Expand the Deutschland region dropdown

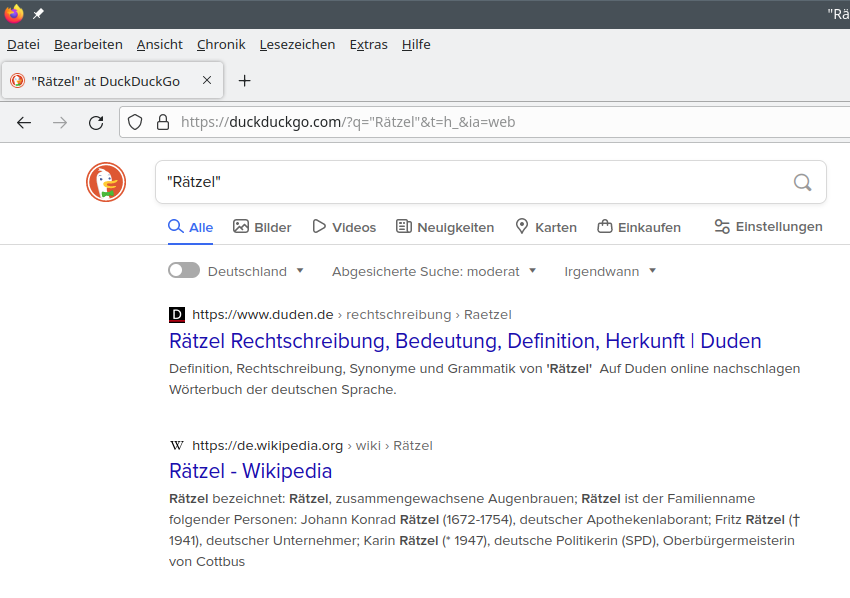coord(255,271)
